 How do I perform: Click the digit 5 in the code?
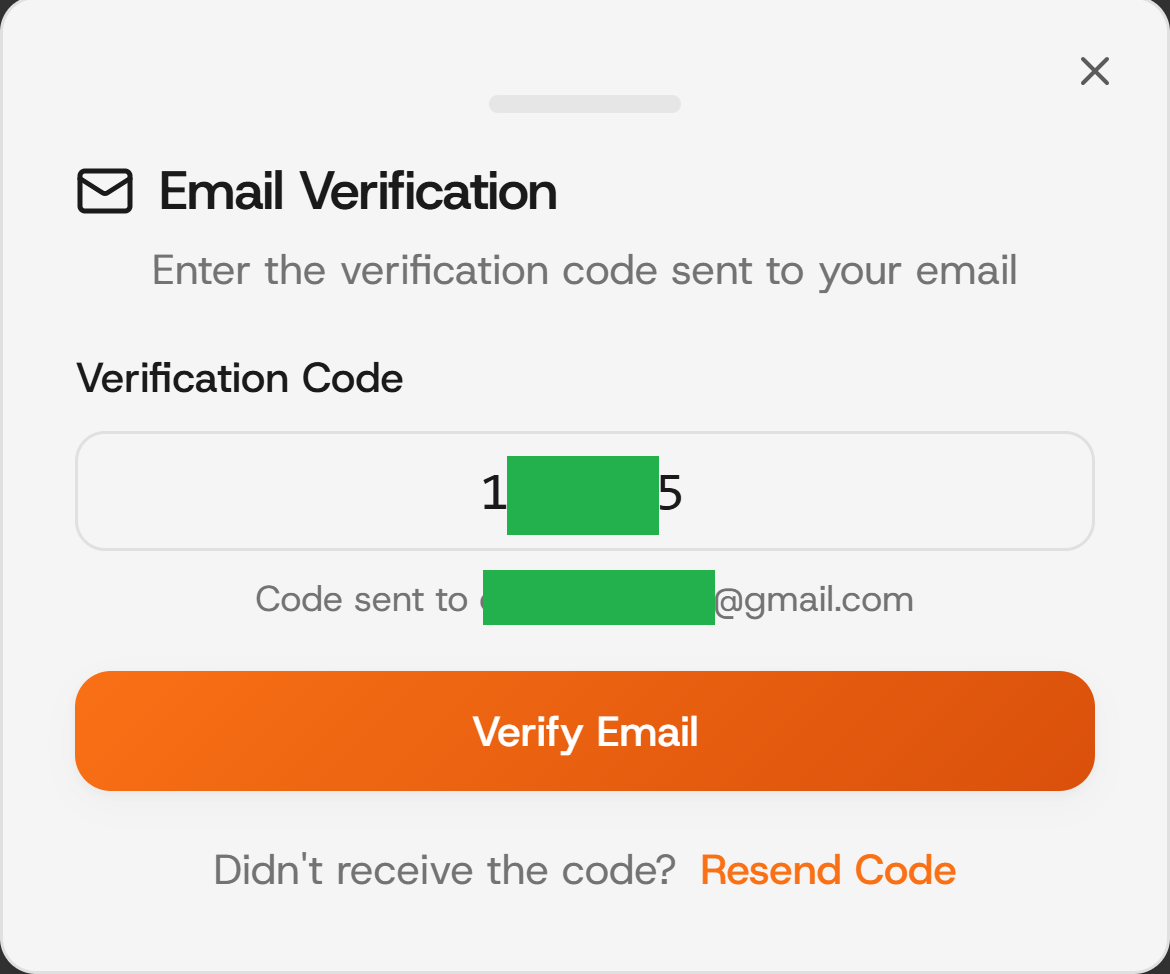(670, 493)
